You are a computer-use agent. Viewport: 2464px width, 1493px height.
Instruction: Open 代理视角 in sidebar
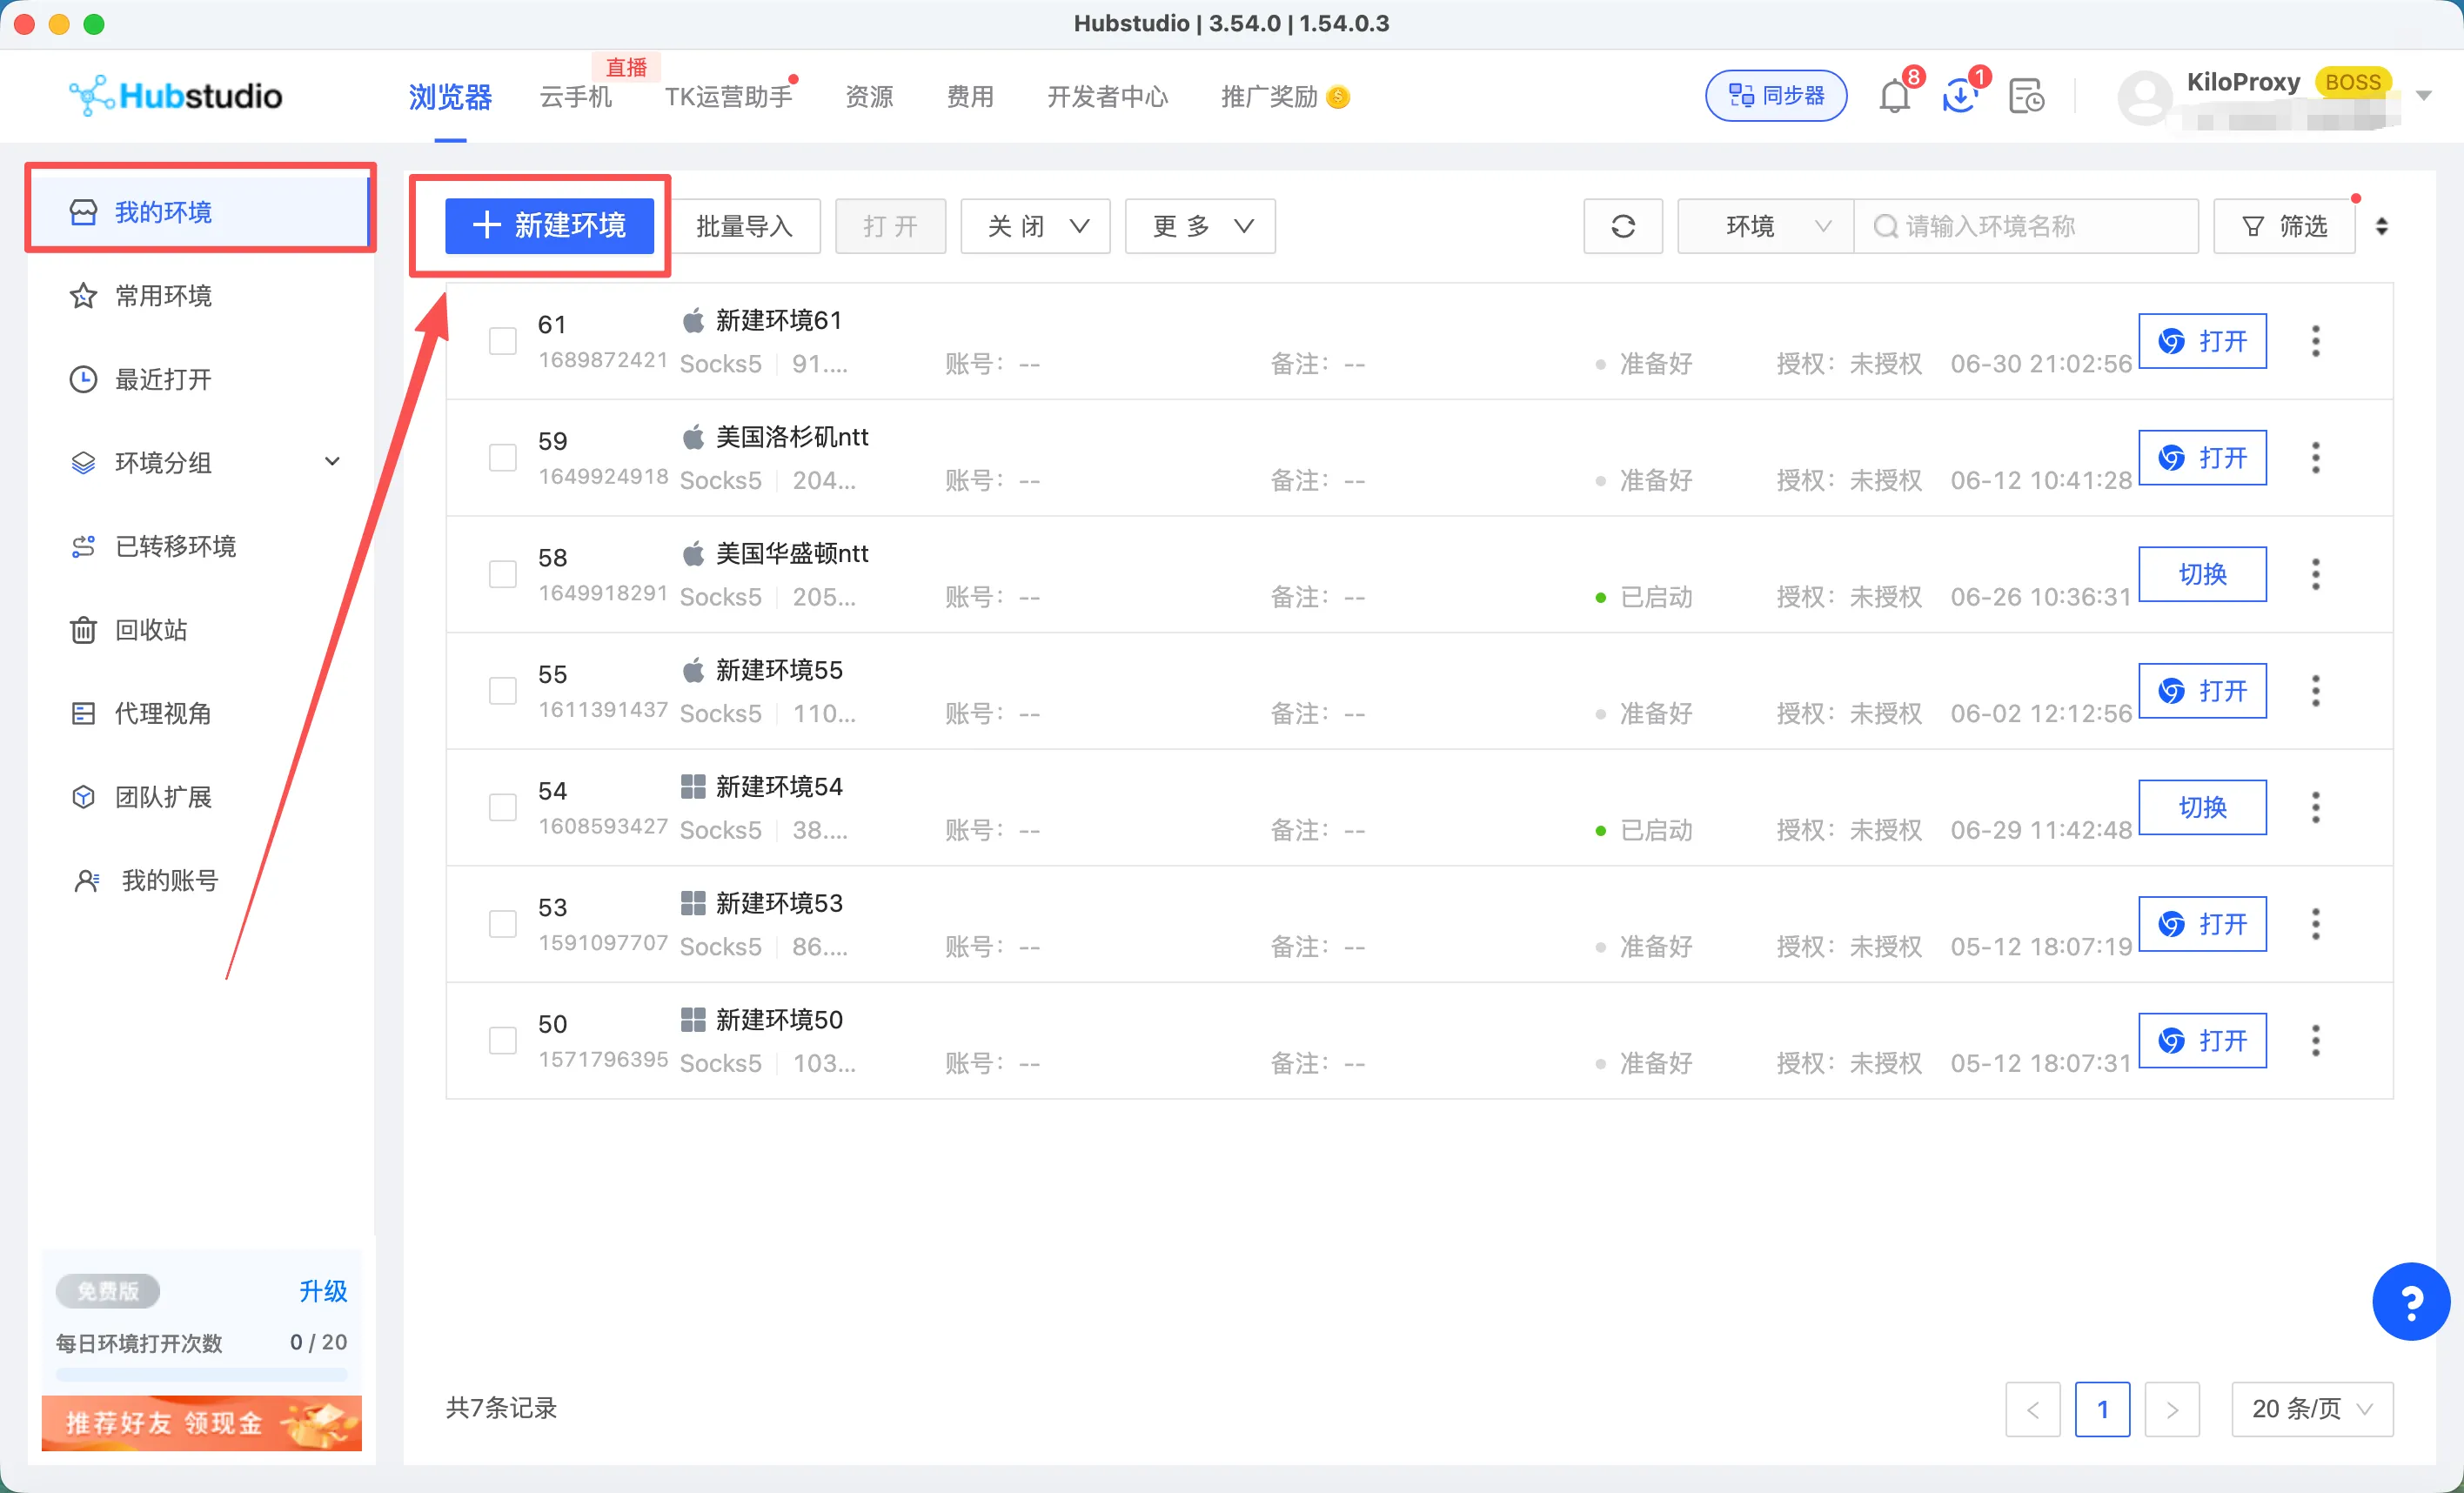point(200,713)
